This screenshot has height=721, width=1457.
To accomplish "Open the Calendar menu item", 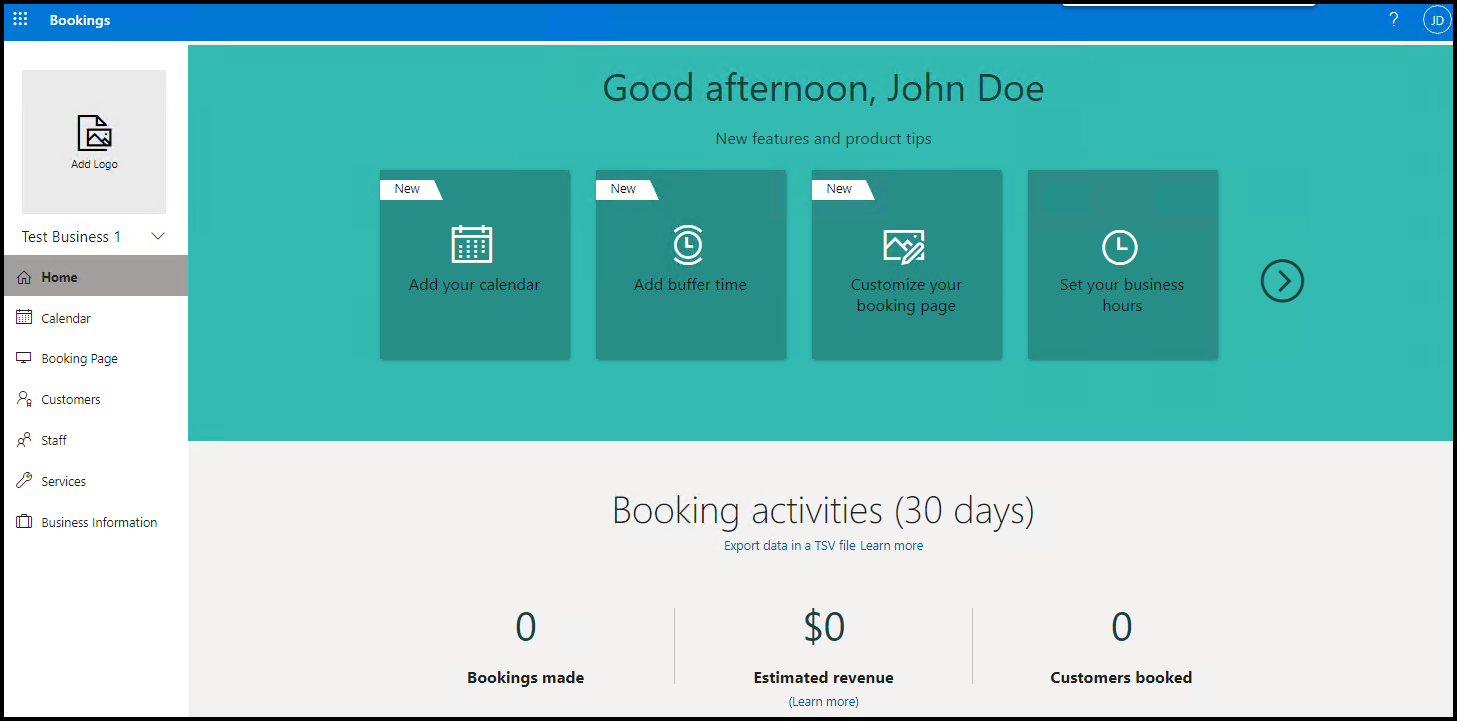I will click(96, 318).
